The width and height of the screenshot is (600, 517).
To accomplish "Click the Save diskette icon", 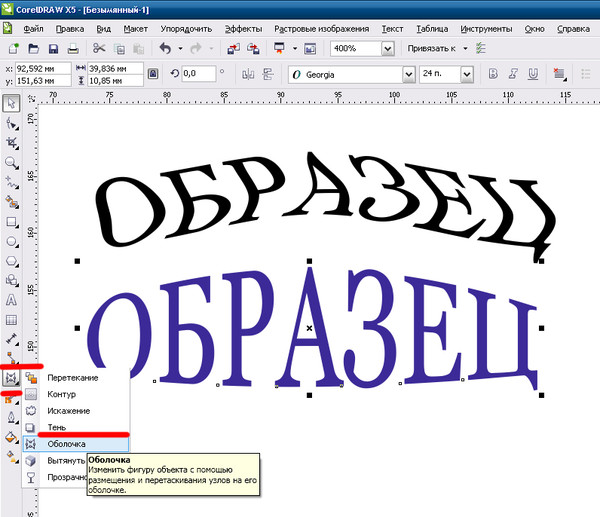I will click(x=53, y=49).
